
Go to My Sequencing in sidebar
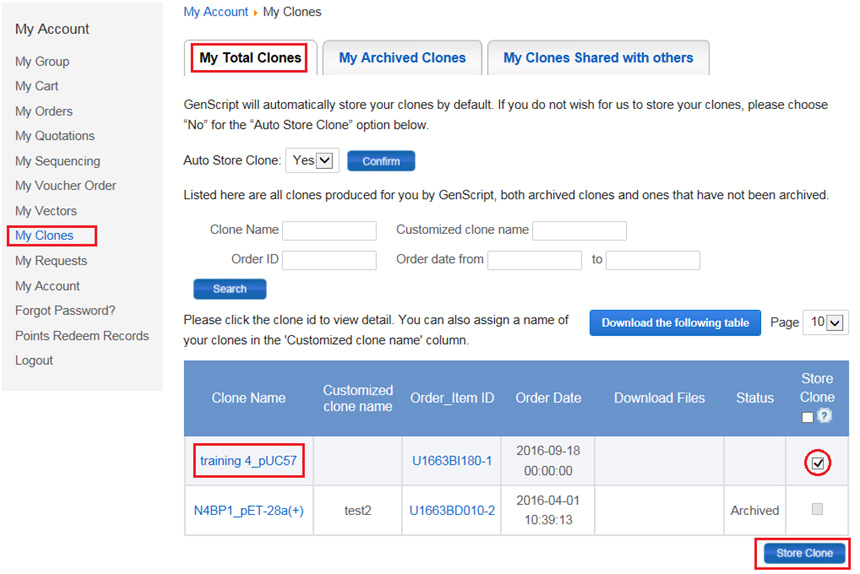[x=57, y=161]
